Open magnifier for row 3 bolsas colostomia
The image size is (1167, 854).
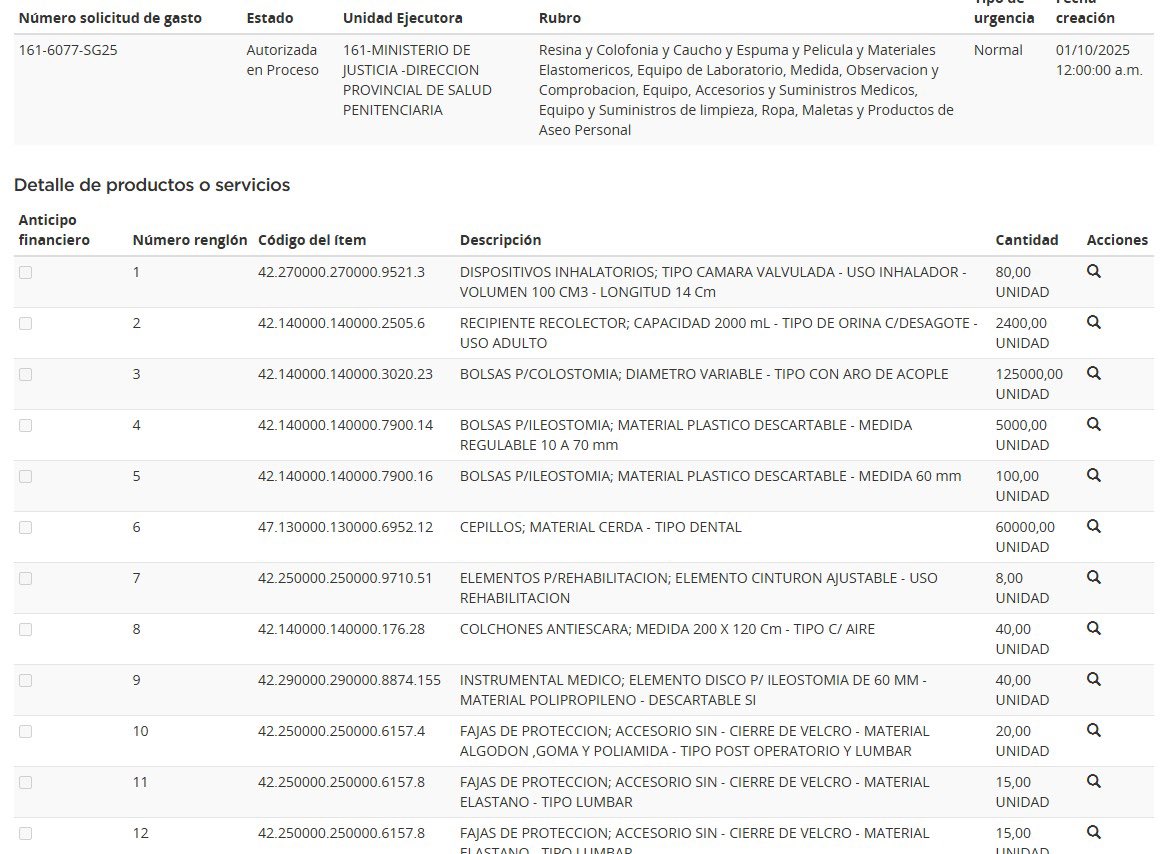pos(1093,373)
